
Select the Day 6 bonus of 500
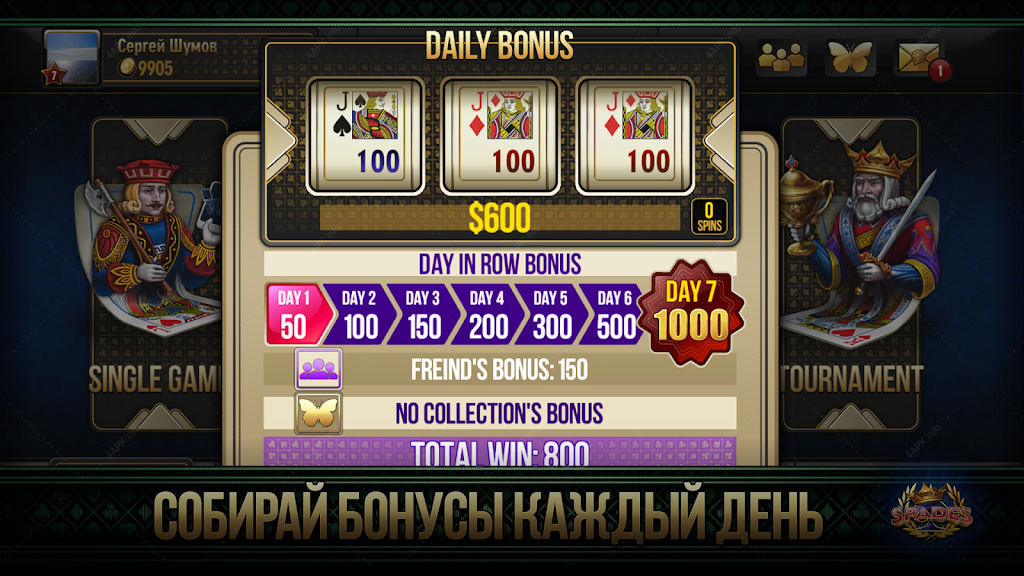click(x=613, y=314)
